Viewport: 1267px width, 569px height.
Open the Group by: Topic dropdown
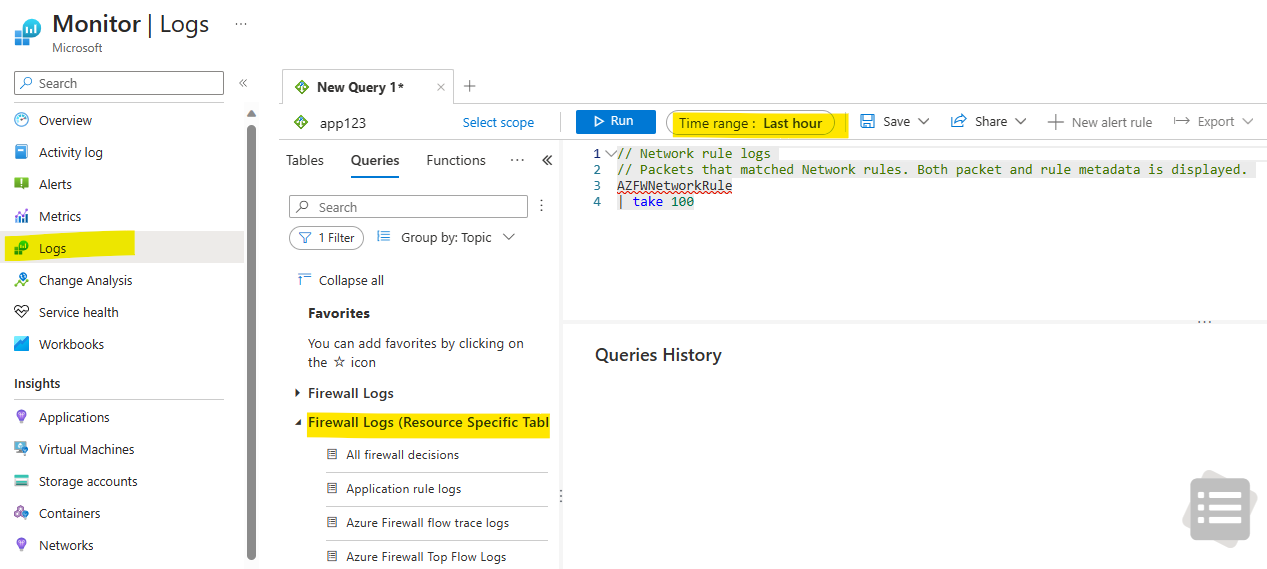point(446,237)
